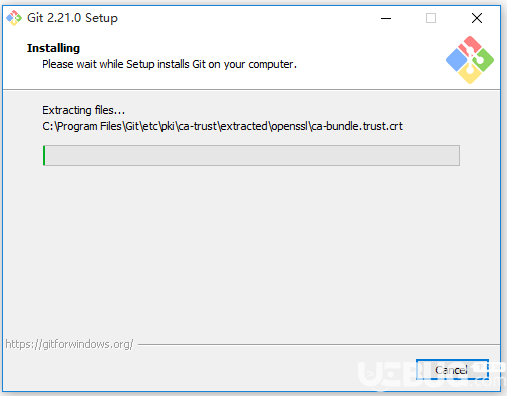Open the gitforwindows.org link
The width and height of the screenshot is (507, 396).
click(x=69, y=344)
